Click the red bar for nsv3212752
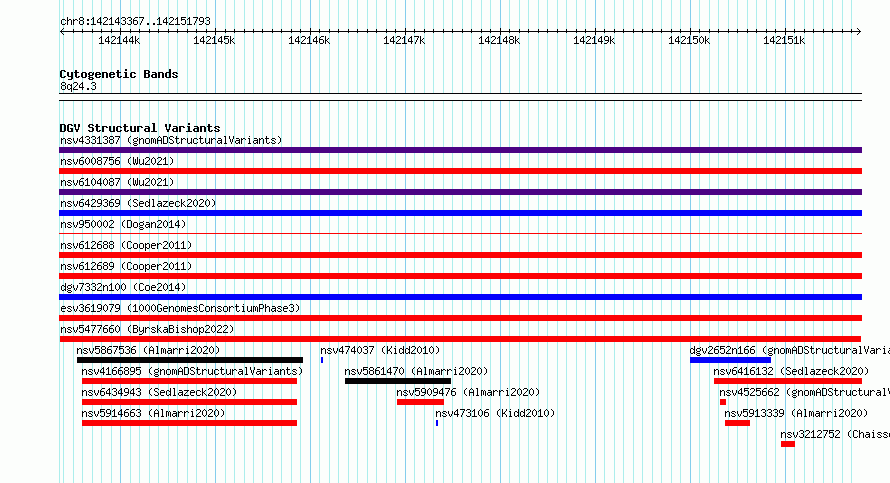The width and height of the screenshot is (890, 483). [x=788, y=444]
